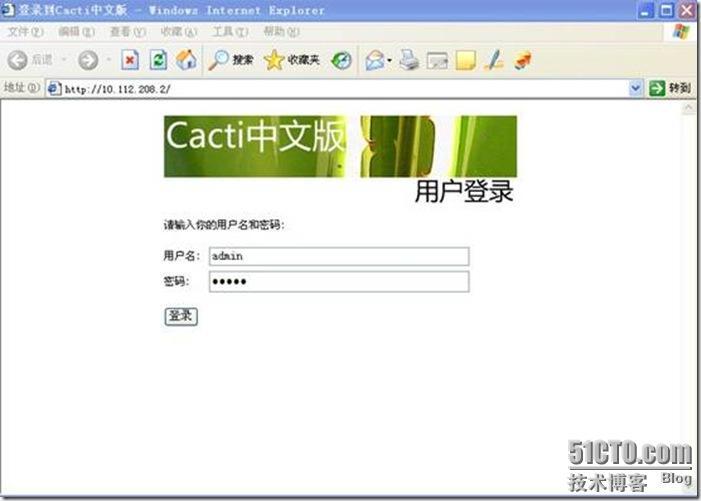701x501 pixels.
Task: Open the 编辑 (Edit) menu
Action: click(76, 32)
